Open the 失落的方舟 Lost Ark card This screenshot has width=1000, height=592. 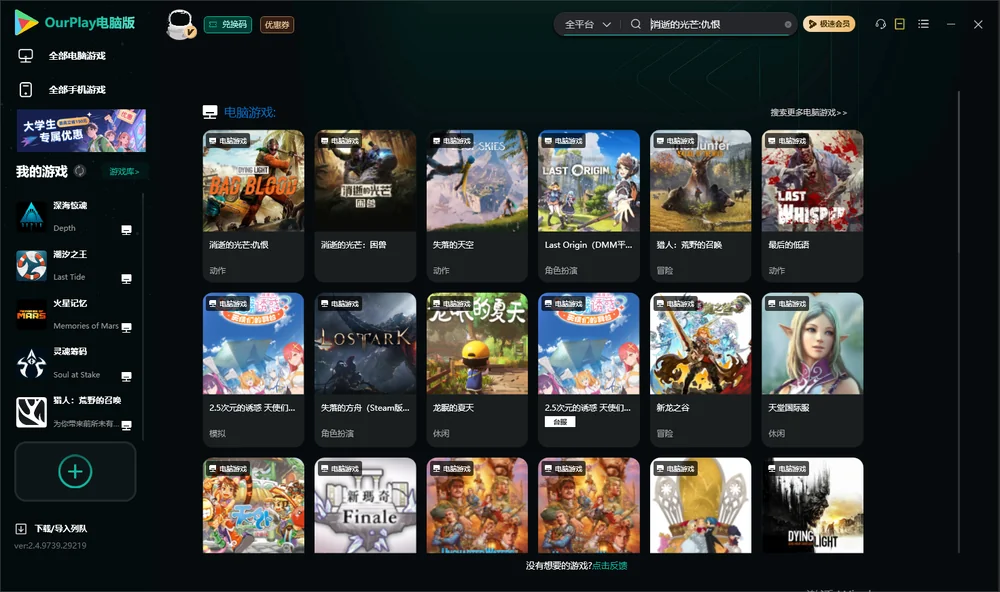coord(365,369)
